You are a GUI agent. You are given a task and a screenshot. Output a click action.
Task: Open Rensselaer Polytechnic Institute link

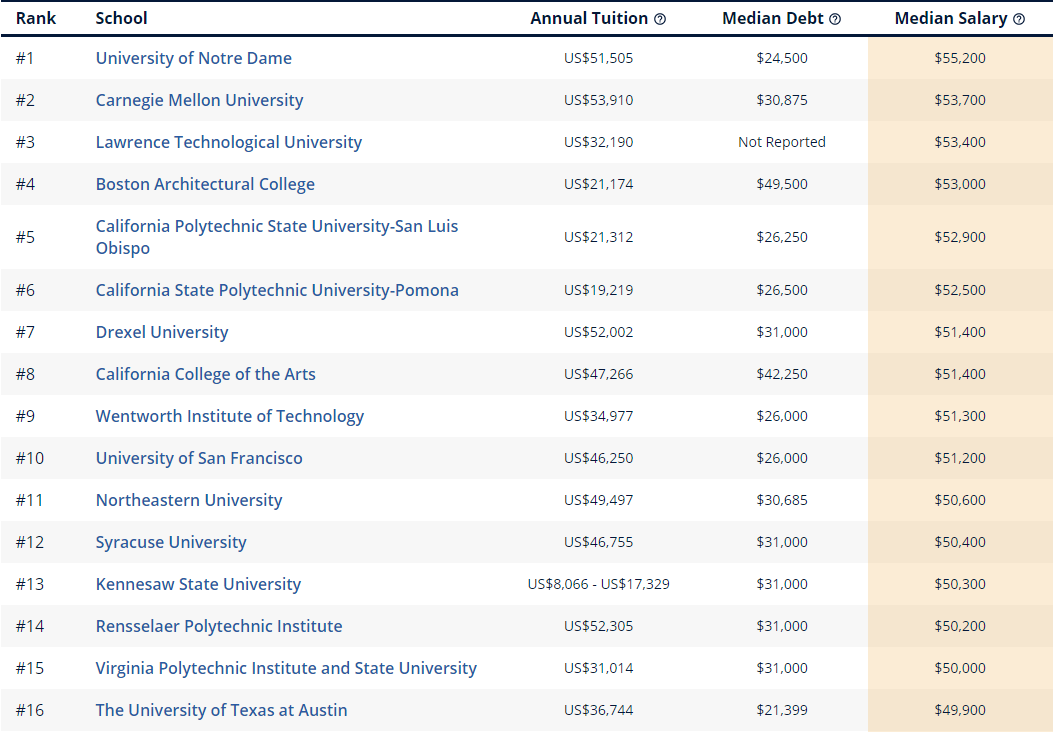click(219, 626)
